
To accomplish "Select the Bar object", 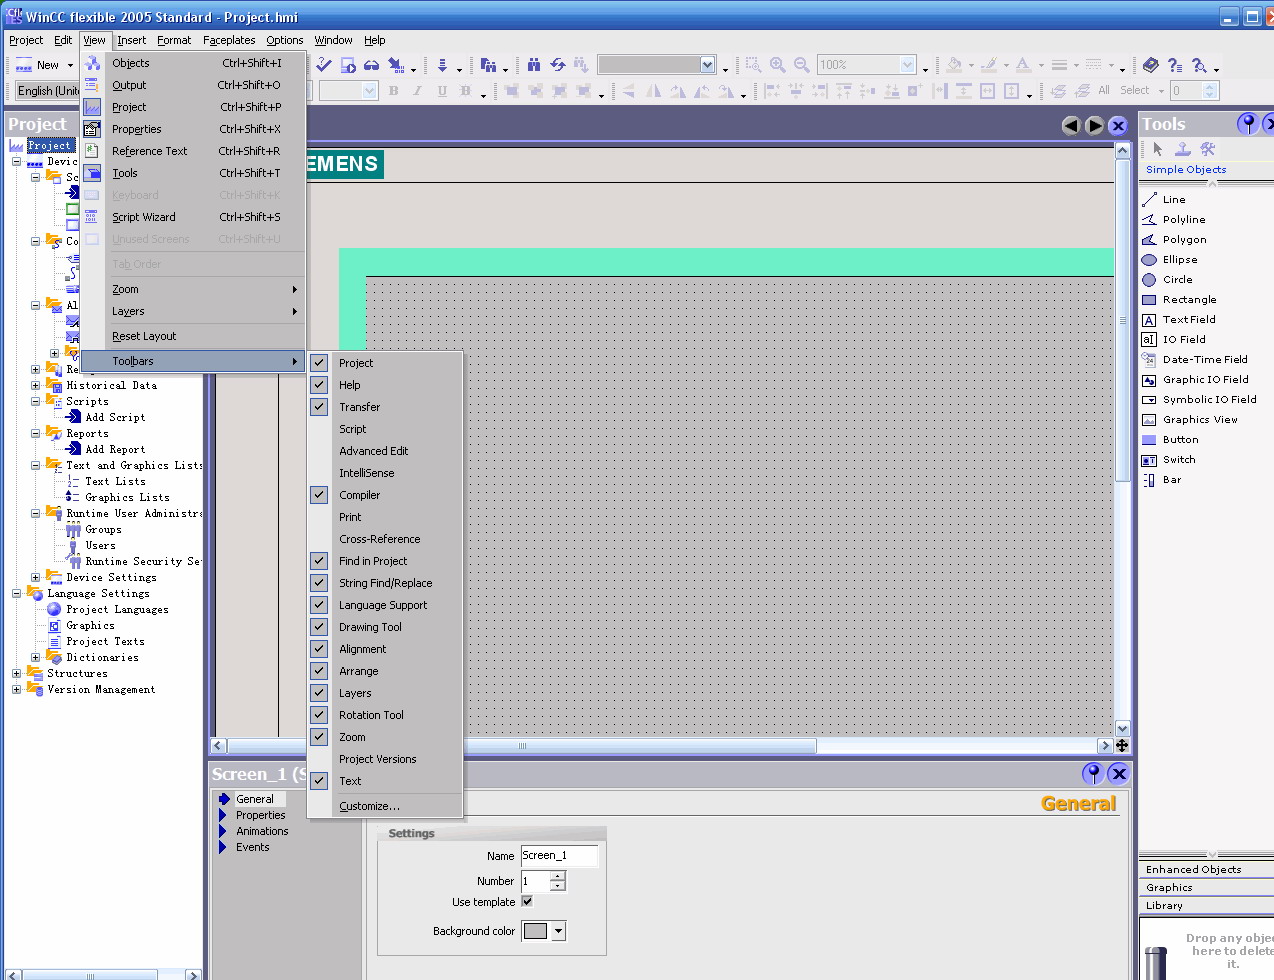I will pos(1161,479).
